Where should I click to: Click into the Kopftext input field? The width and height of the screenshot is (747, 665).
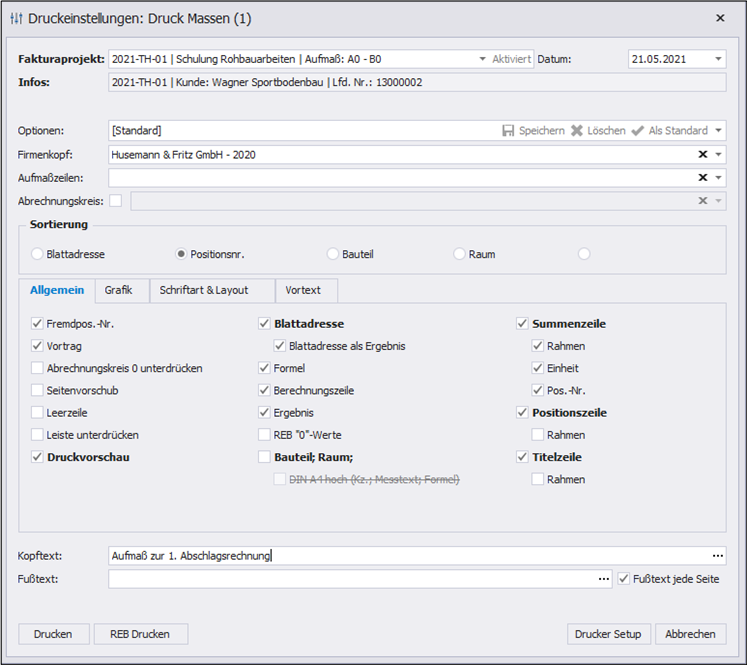coord(400,556)
